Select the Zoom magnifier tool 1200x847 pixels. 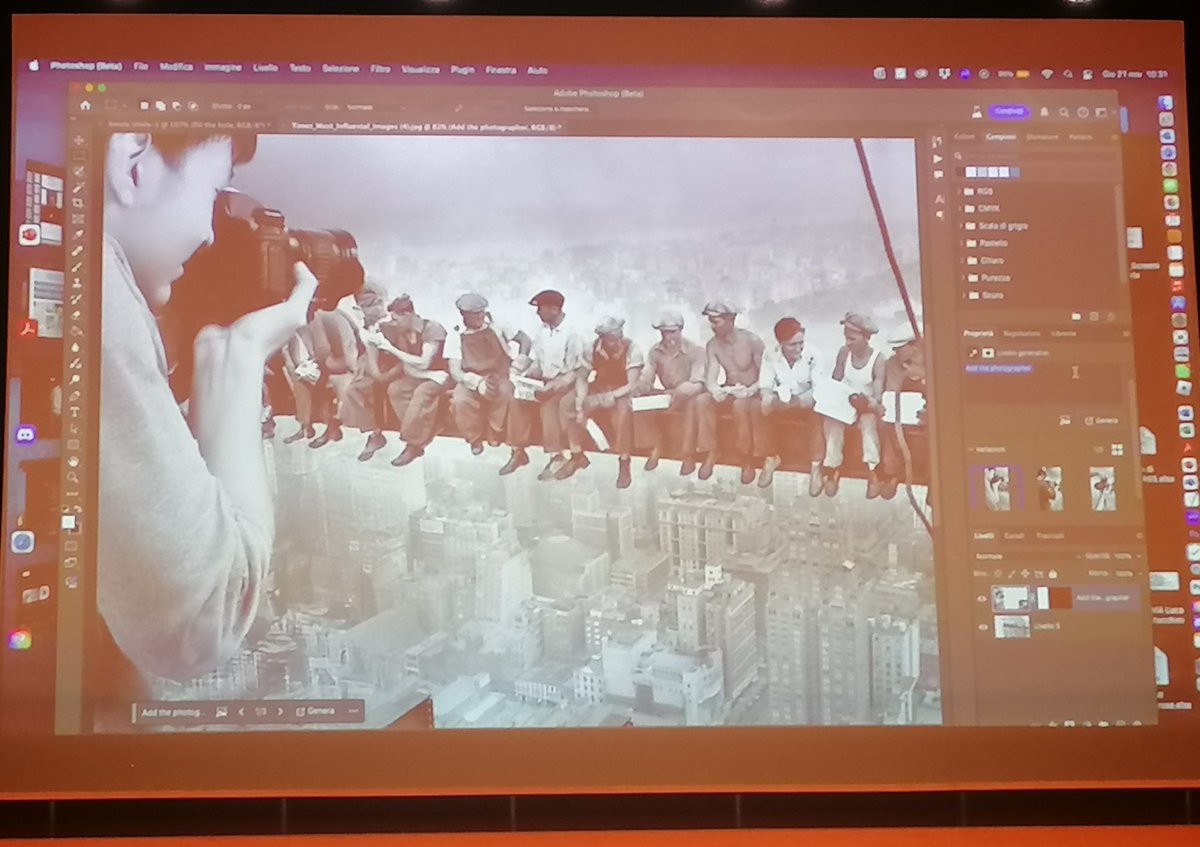coord(74,478)
